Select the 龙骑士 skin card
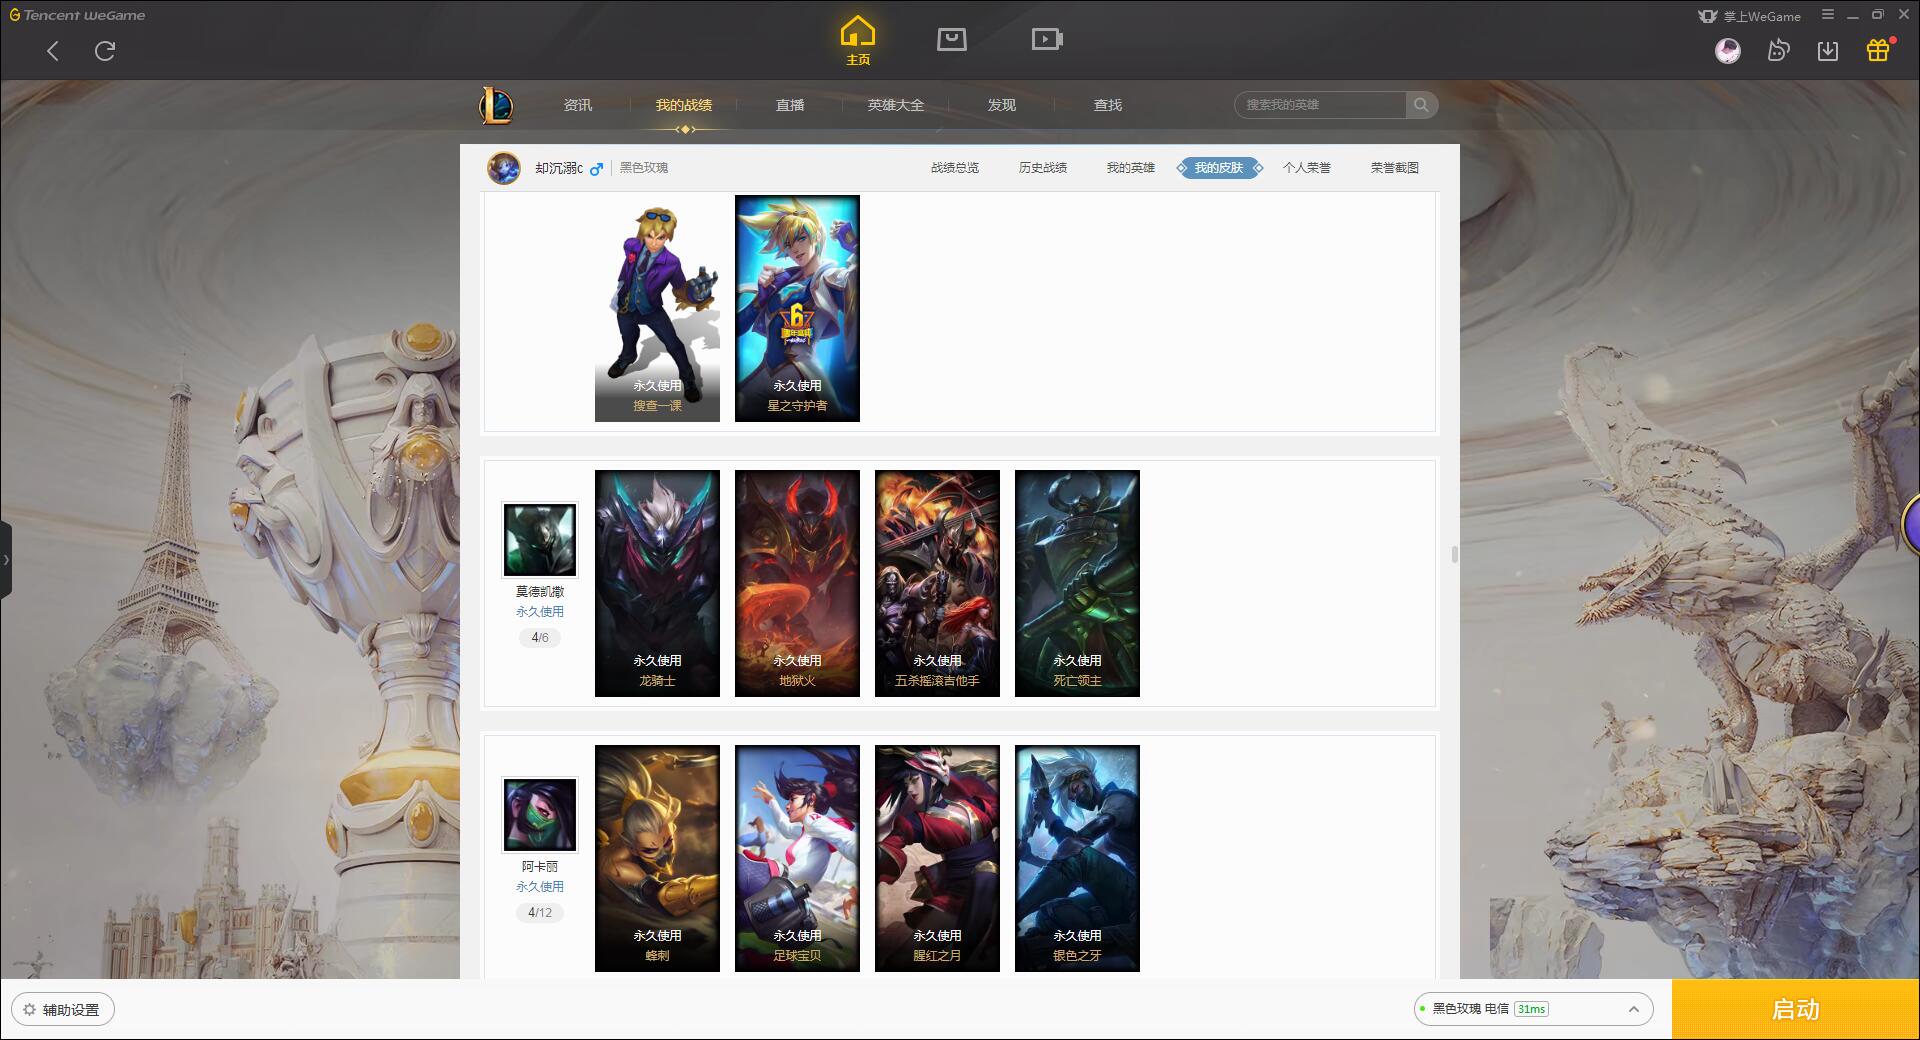This screenshot has width=1920, height=1040. click(657, 583)
